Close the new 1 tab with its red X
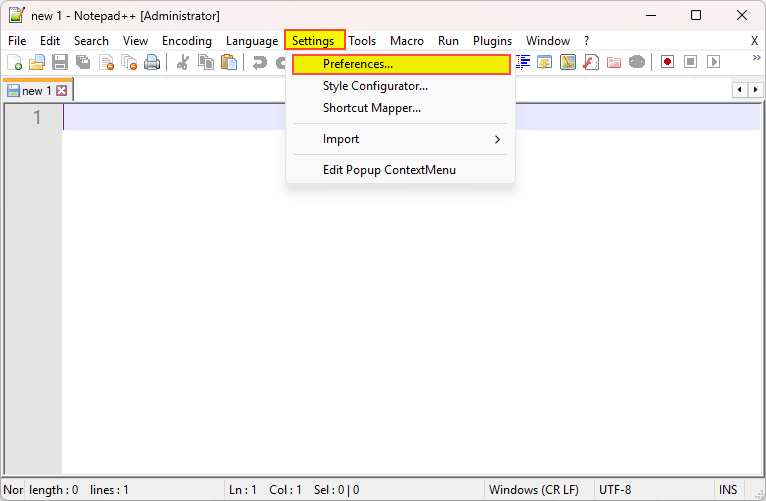Viewport: 766px width, 501px height. (x=62, y=90)
